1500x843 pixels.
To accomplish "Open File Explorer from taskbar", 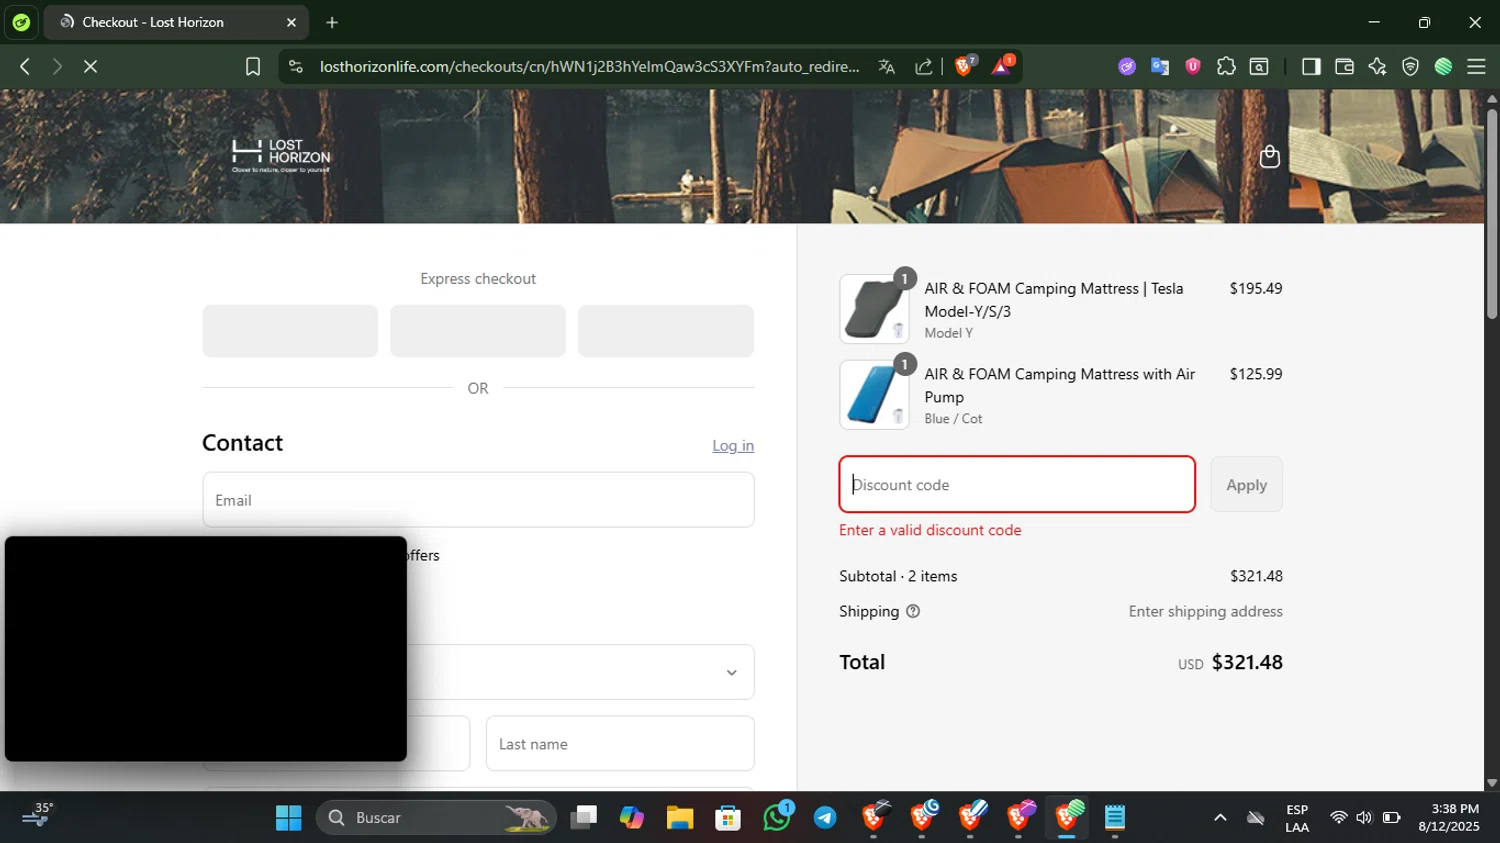I will [x=680, y=818].
